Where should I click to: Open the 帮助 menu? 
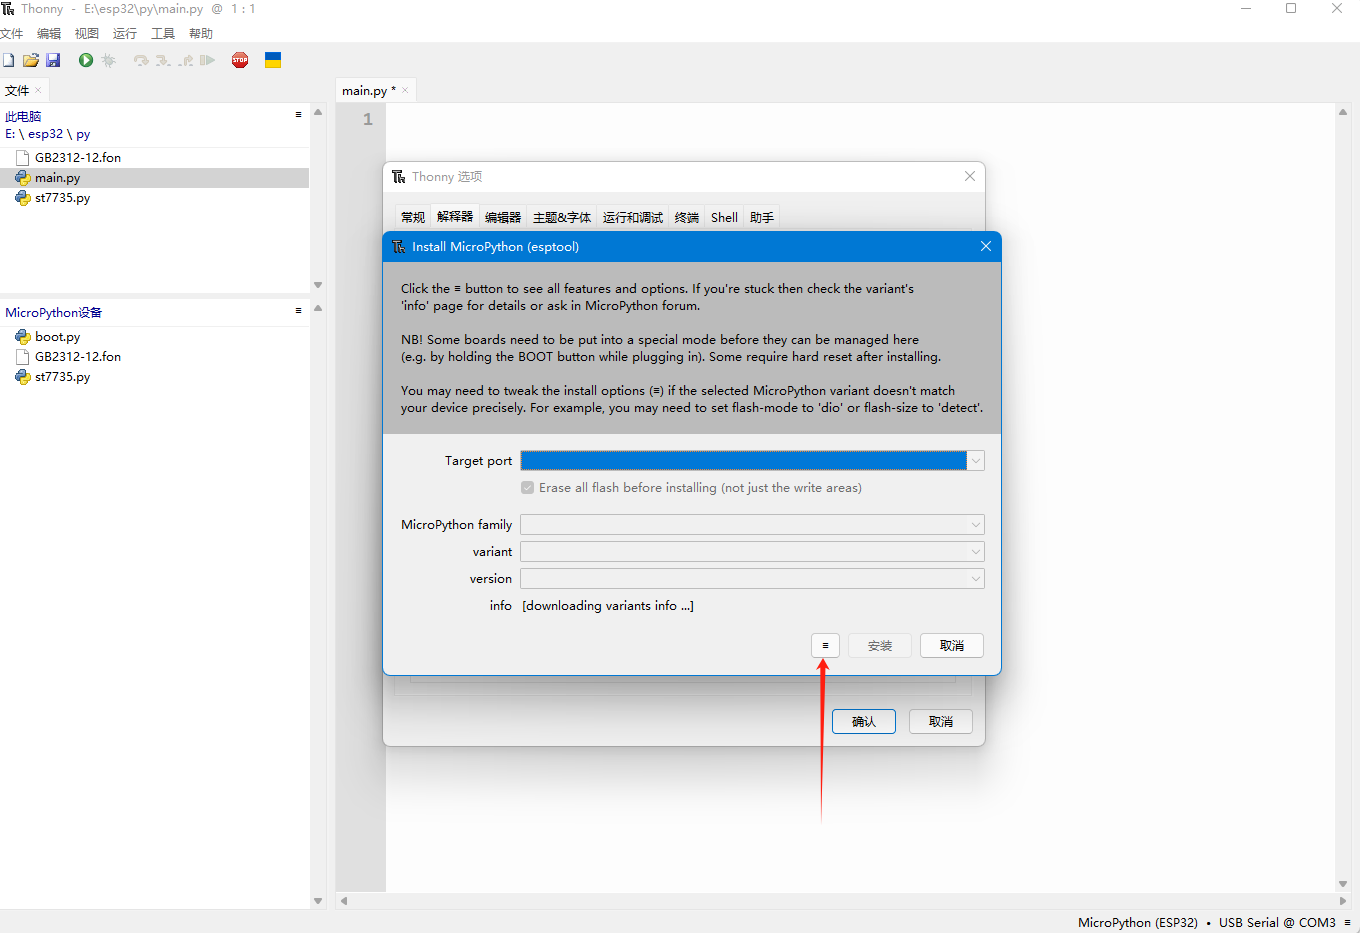[x=201, y=33]
